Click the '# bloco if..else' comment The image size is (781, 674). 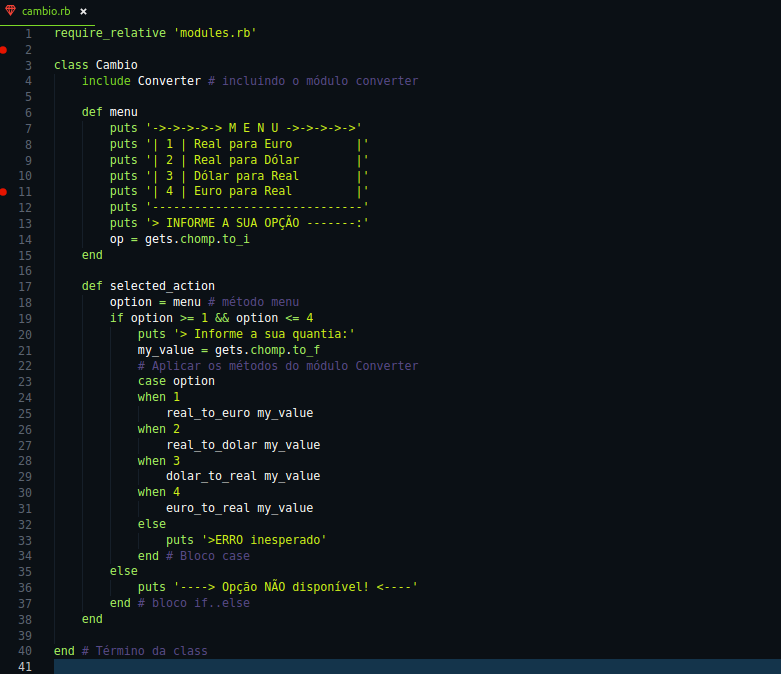(194, 603)
